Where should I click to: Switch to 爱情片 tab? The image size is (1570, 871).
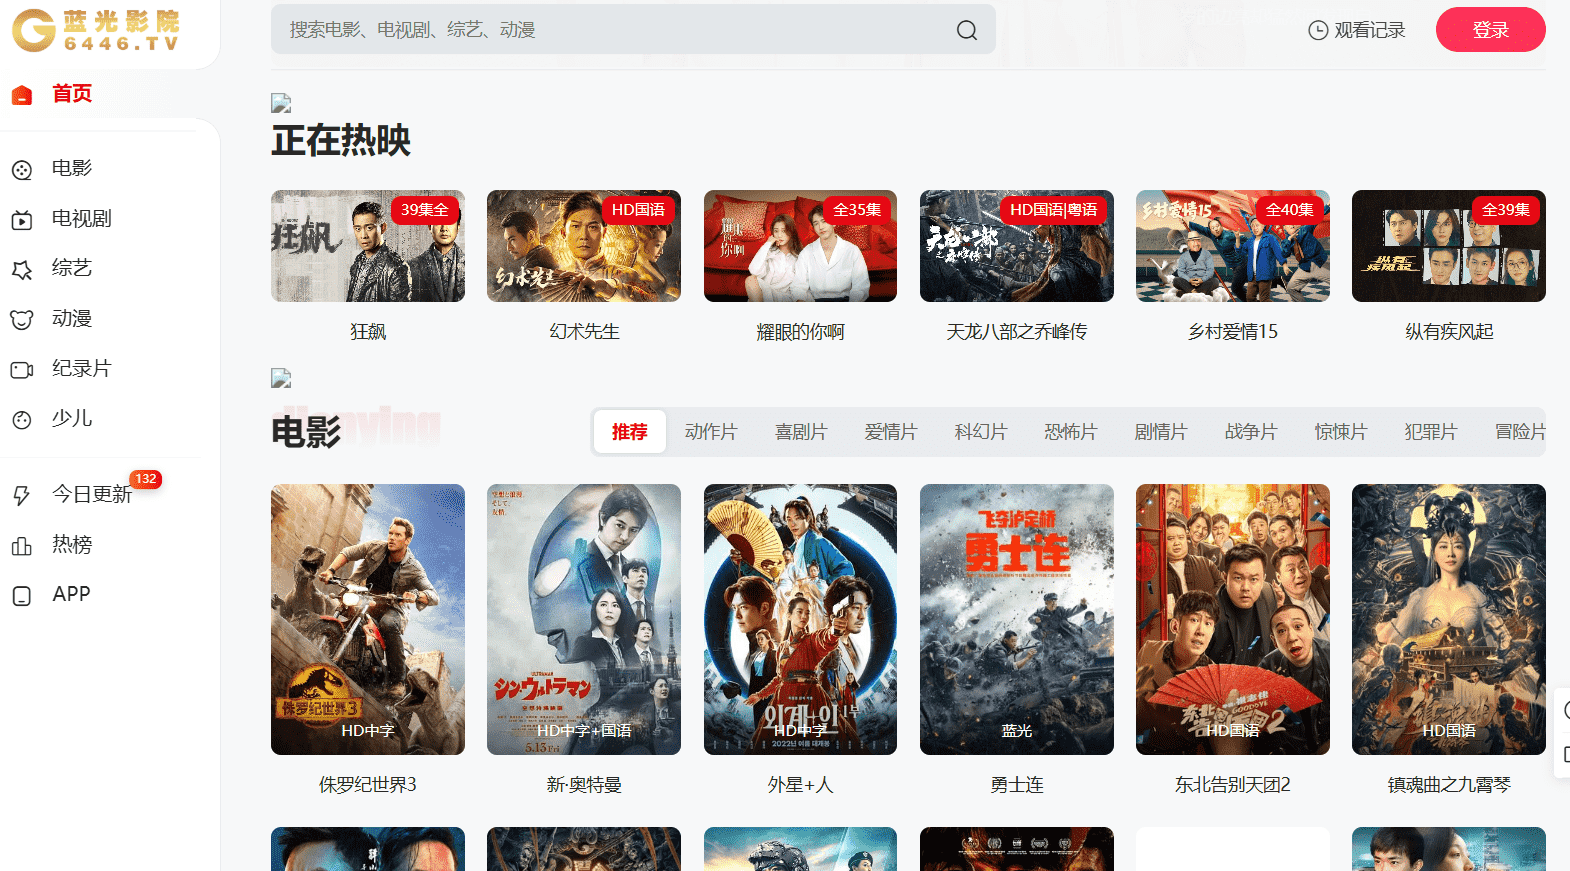pyautogui.click(x=891, y=432)
